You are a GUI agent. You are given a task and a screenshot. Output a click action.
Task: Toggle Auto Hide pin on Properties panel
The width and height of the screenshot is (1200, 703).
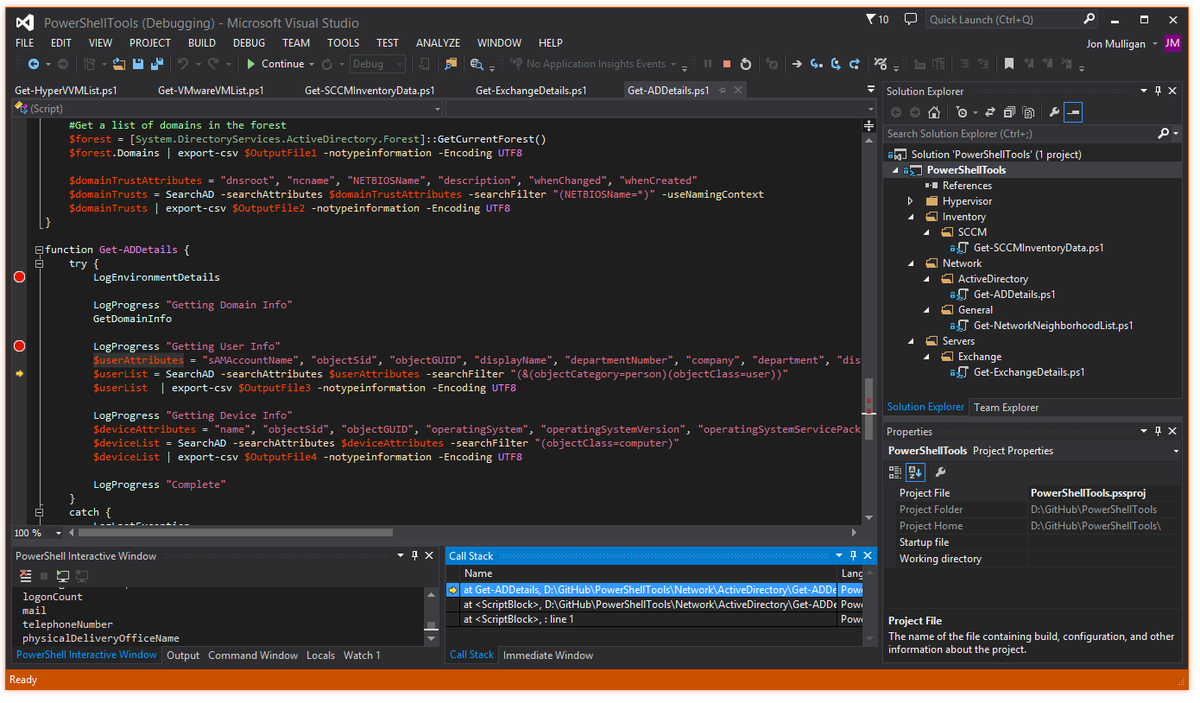click(1158, 431)
